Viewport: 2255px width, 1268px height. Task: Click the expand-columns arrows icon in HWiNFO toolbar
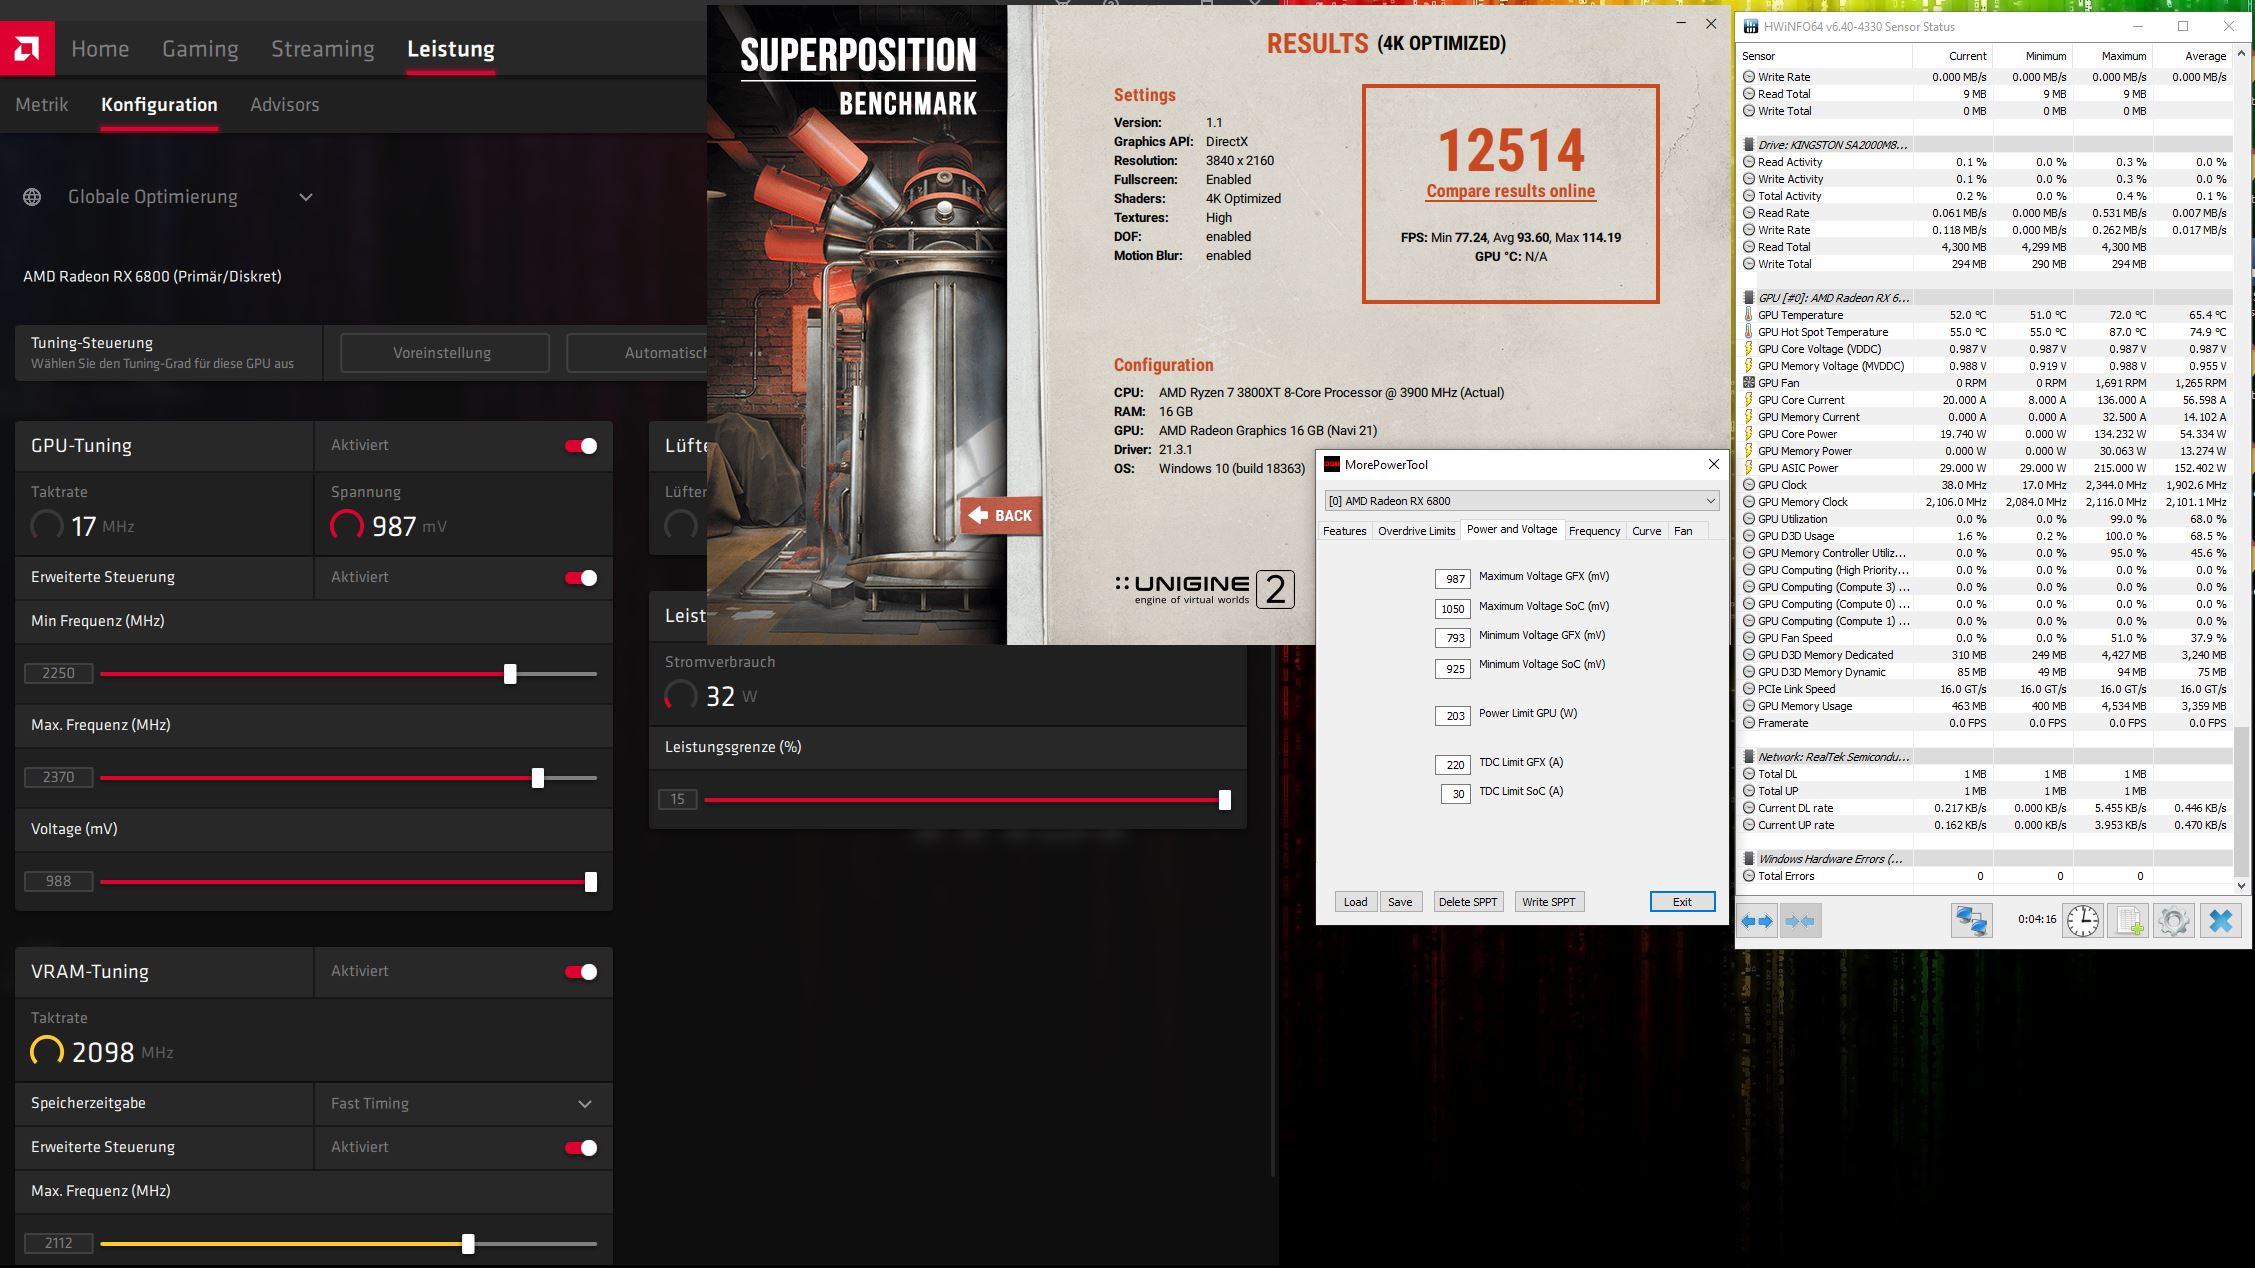pyautogui.click(x=1757, y=921)
